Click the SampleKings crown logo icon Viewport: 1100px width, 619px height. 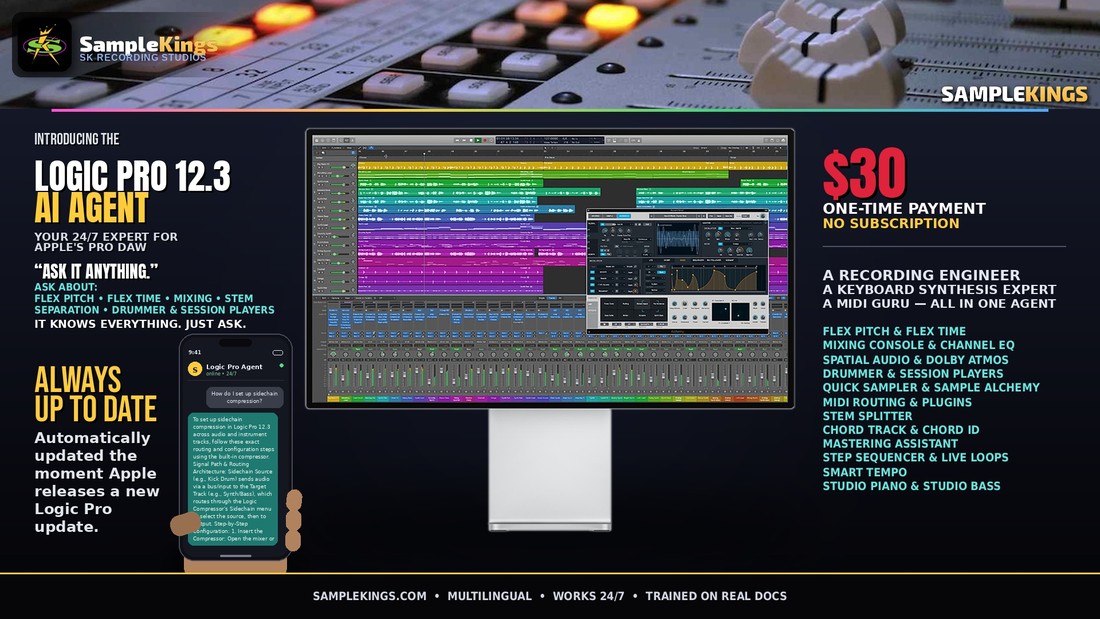(x=43, y=47)
